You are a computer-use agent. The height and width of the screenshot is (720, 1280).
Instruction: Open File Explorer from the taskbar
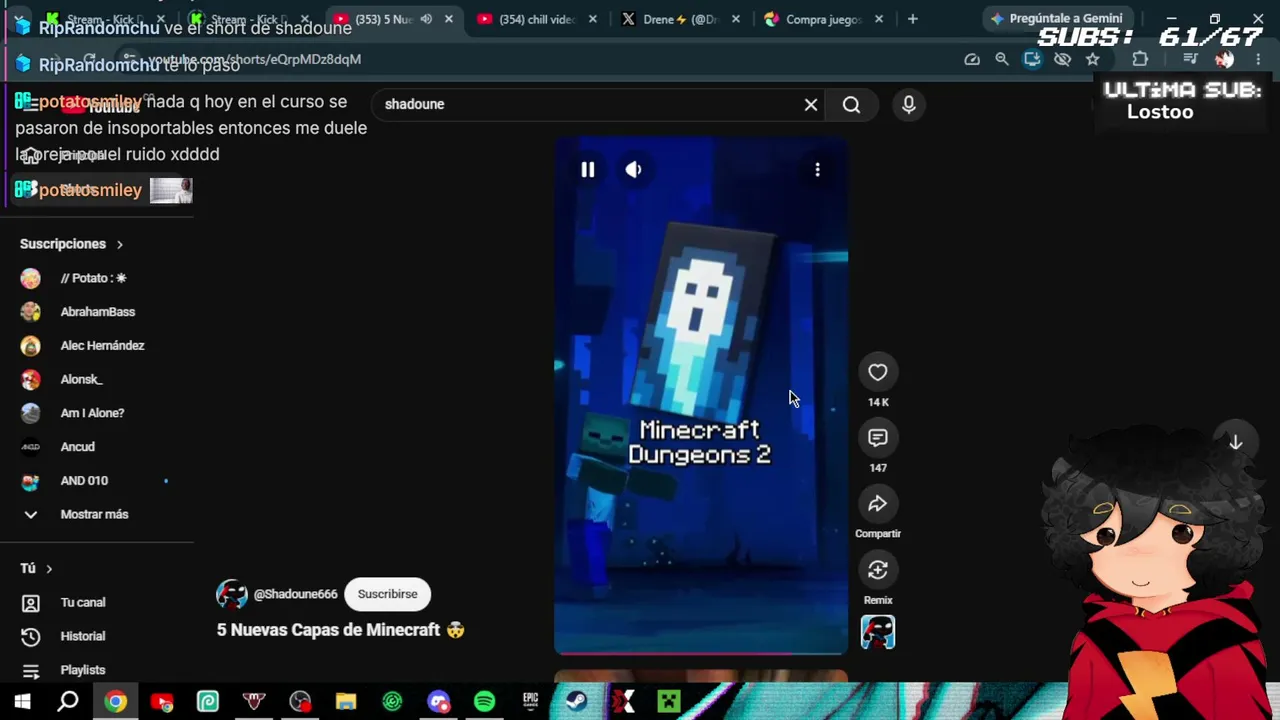pyautogui.click(x=346, y=702)
